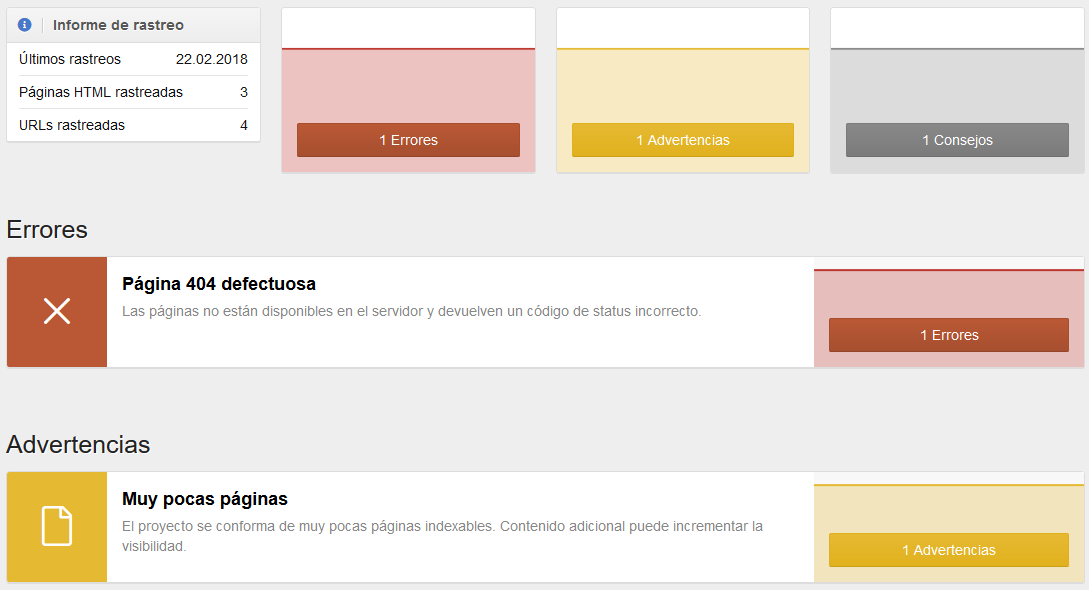Click the Páginas HTML rastreadas row
This screenshot has width=1089, height=590.
point(133,92)
